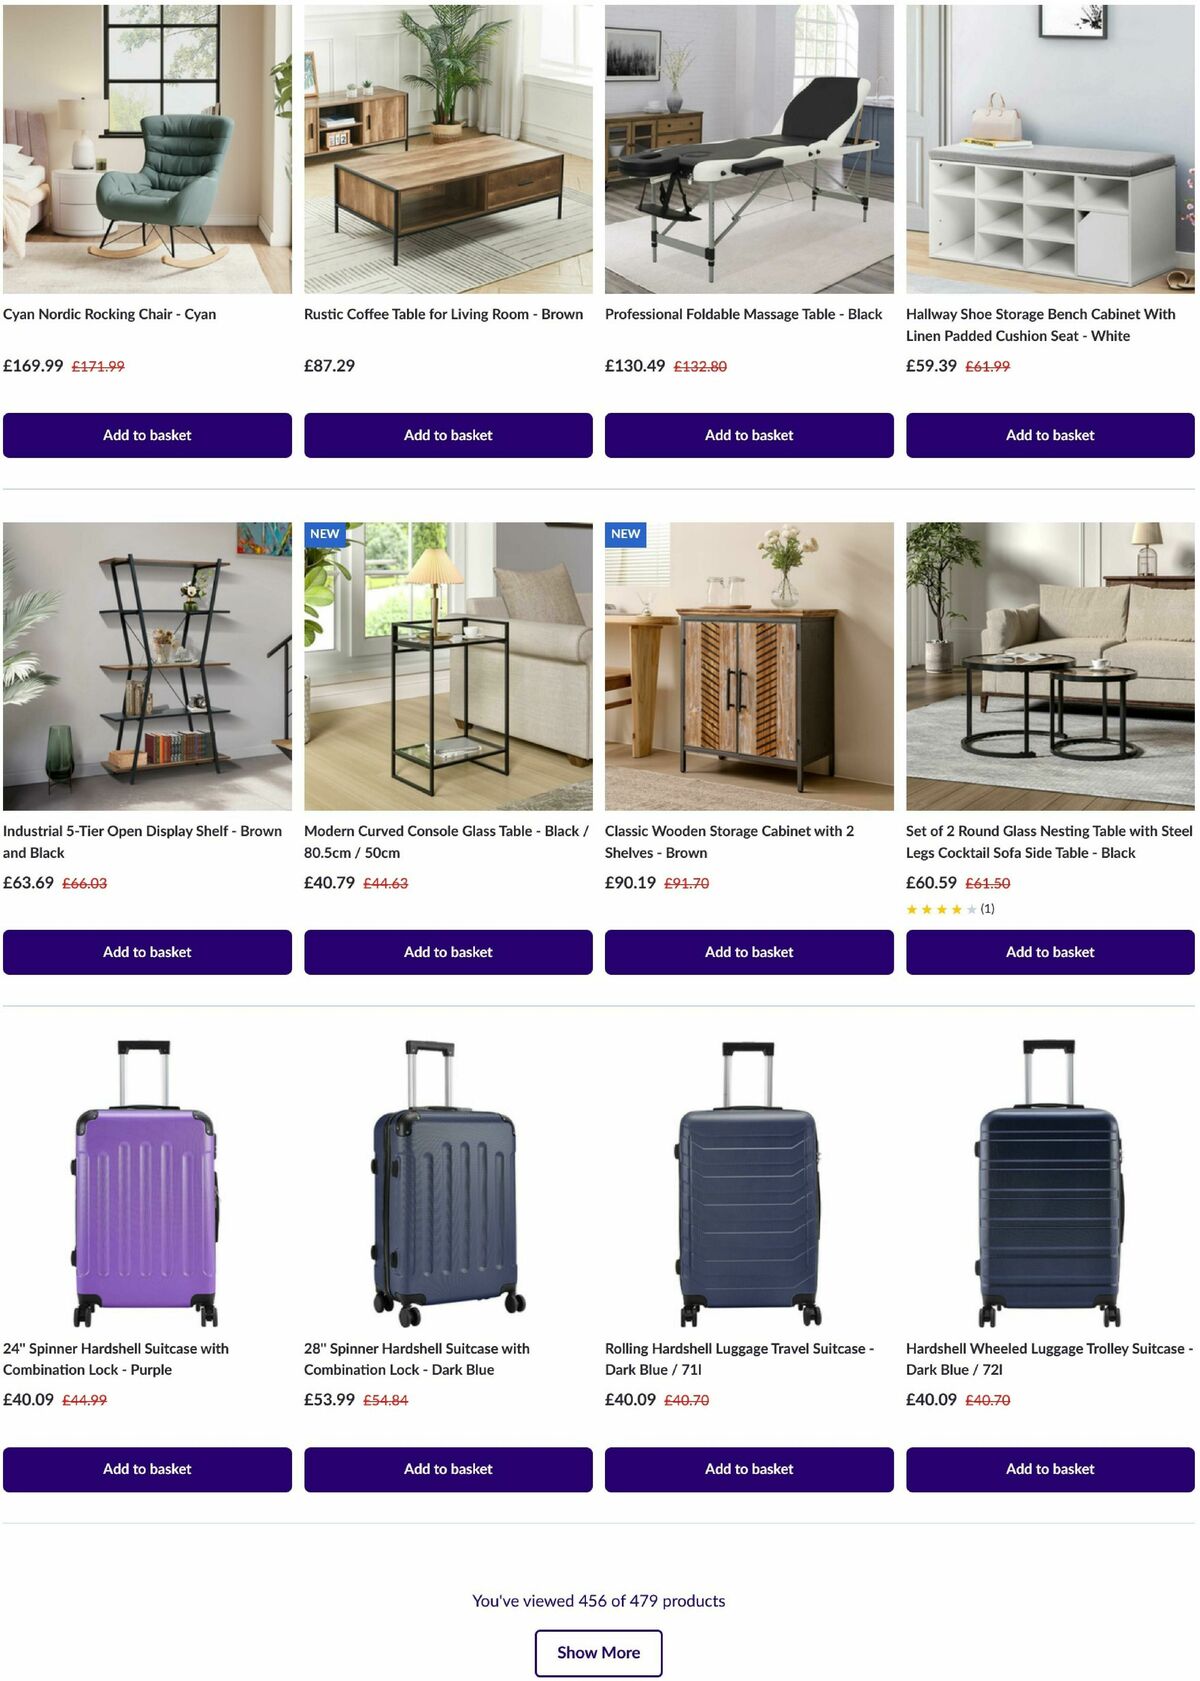This screenshot has height=1681, width=1200.
Task: Click the NEW badge on console glass table
Action: (x=323, y=534)
